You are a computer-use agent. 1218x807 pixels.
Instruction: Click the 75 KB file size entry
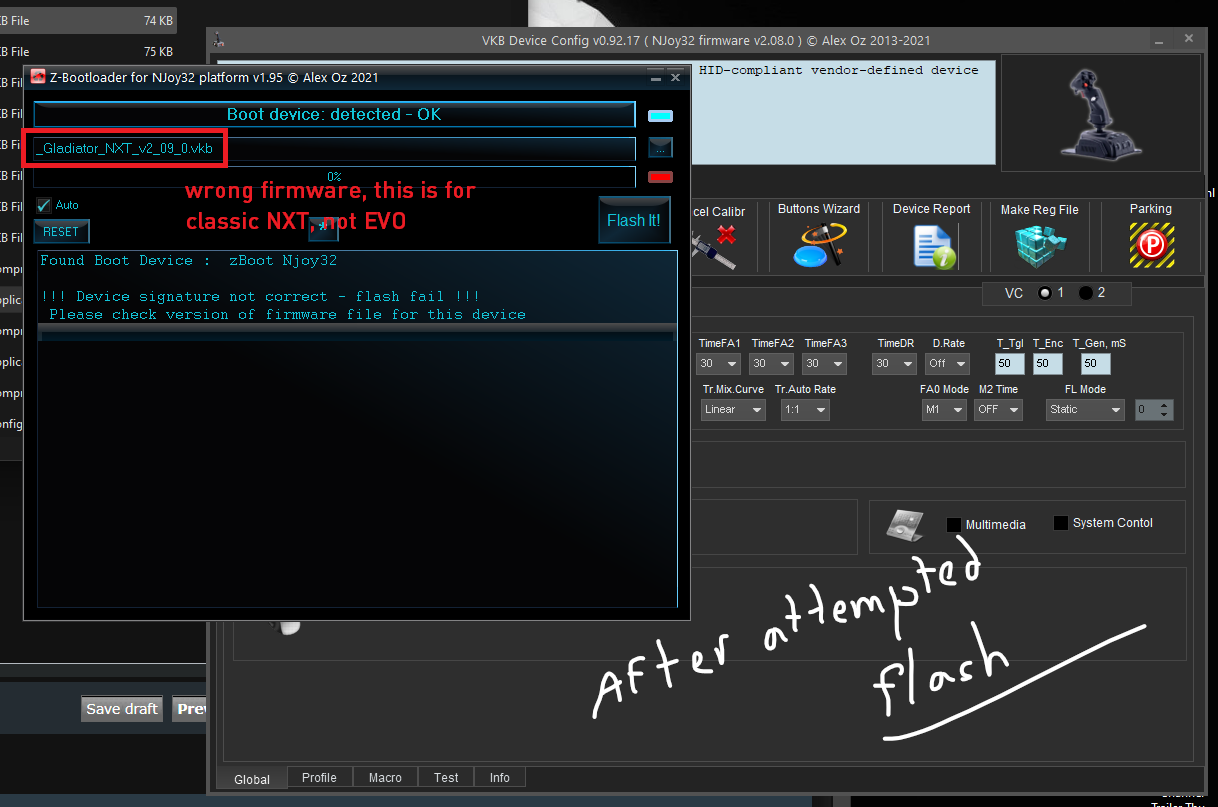coord(158,51)
